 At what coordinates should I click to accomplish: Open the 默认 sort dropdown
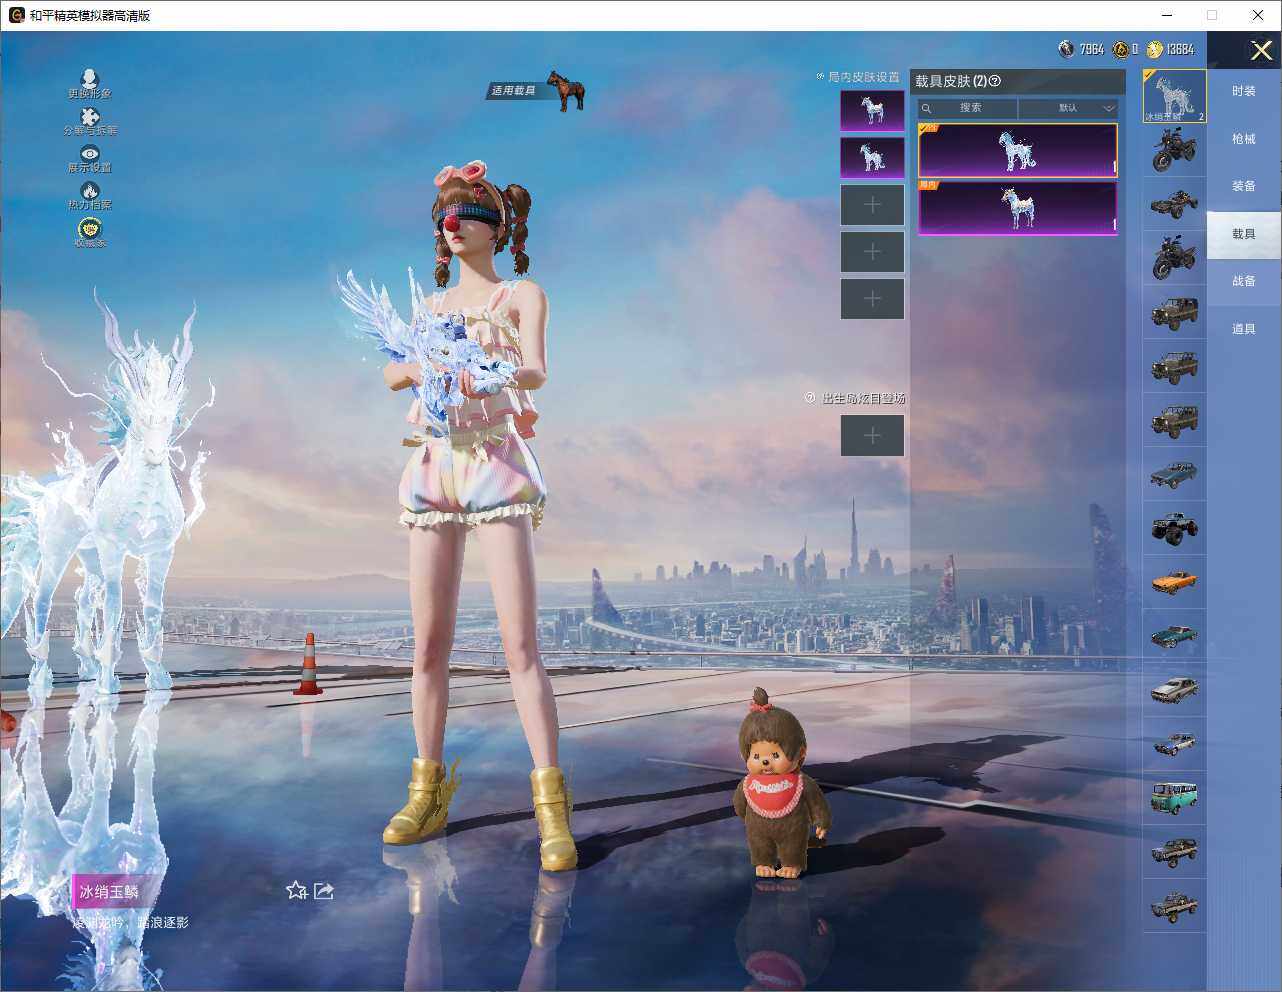pos(1068,108)
